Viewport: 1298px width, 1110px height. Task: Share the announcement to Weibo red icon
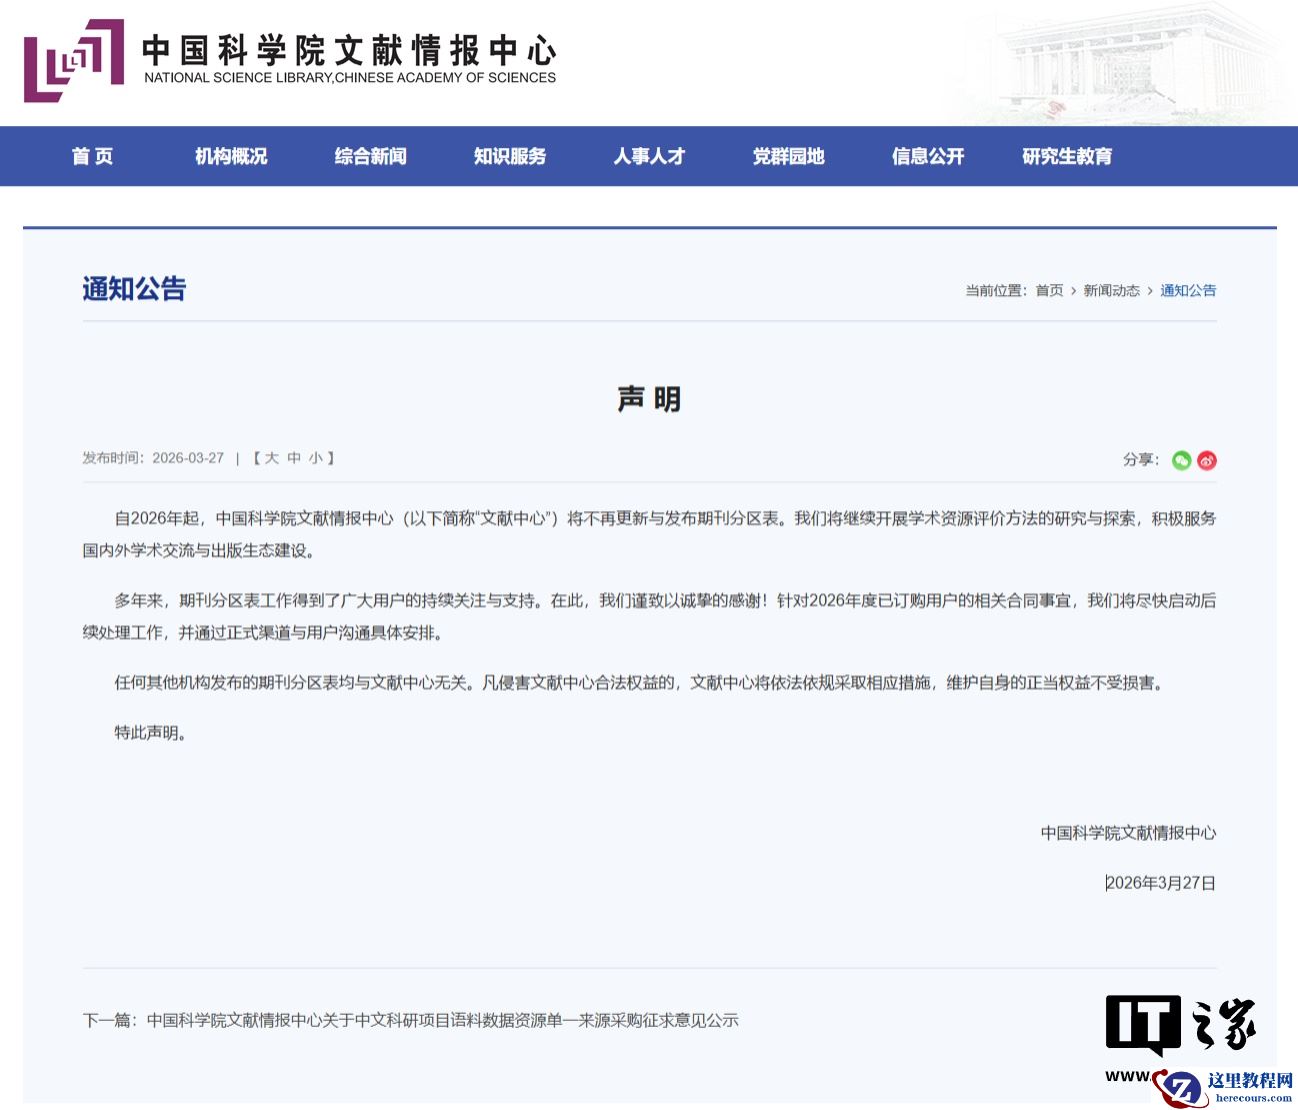[x=1207, y=460]
